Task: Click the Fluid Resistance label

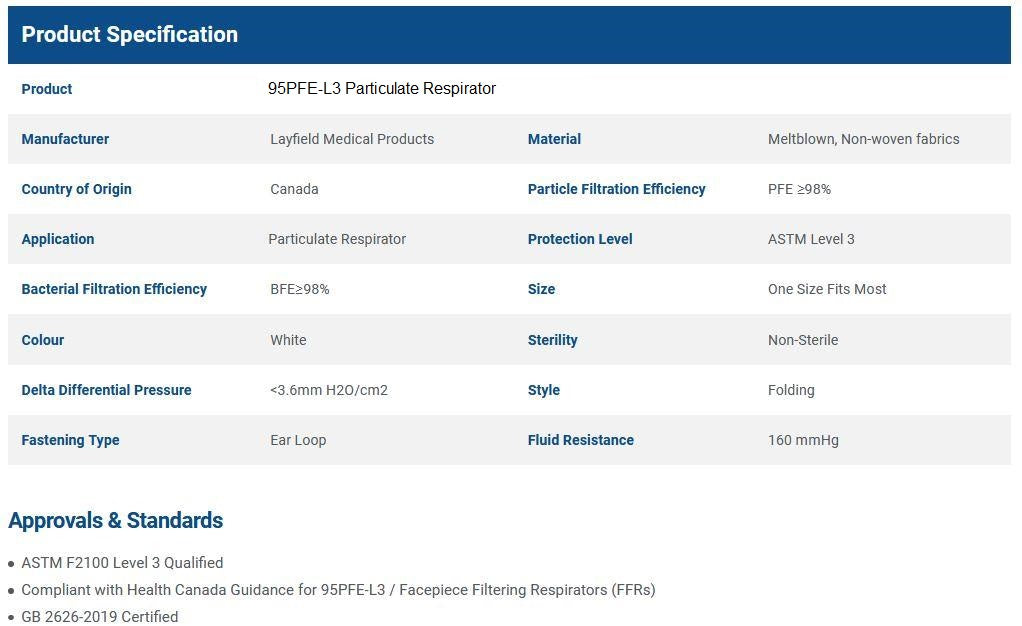Action: pos(580,440)
